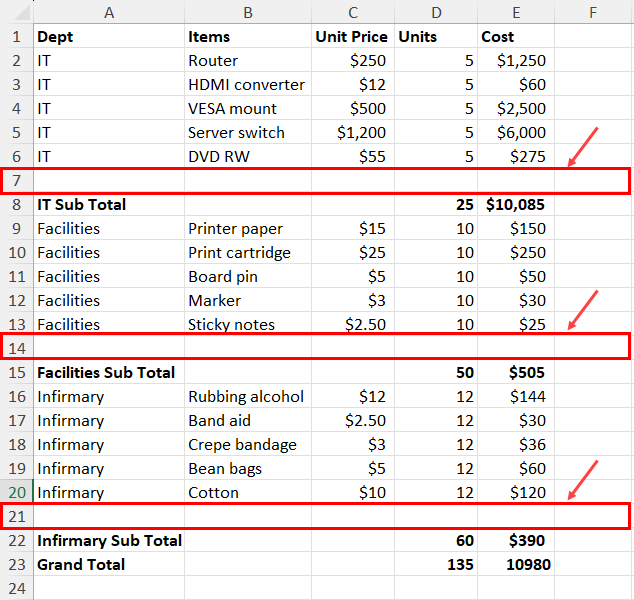Viewport: 634px width, 600px height.
Task: Click the Items header cell
Action: click(x=248, y=37)
